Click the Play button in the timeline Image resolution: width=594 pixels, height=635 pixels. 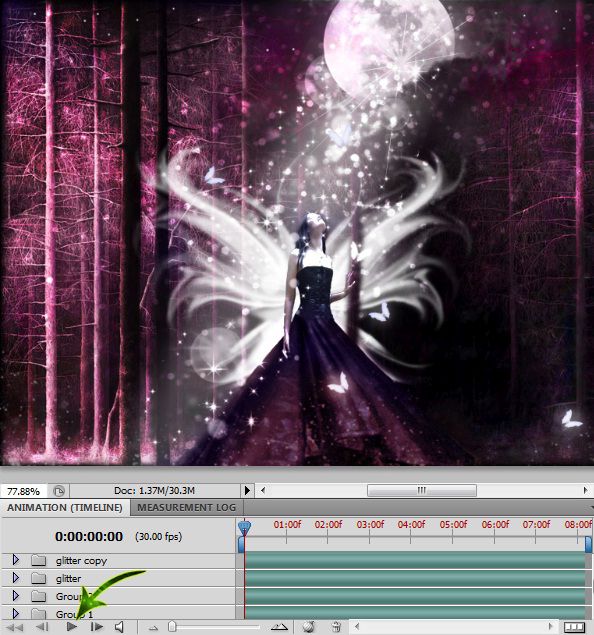coord(71,627)
